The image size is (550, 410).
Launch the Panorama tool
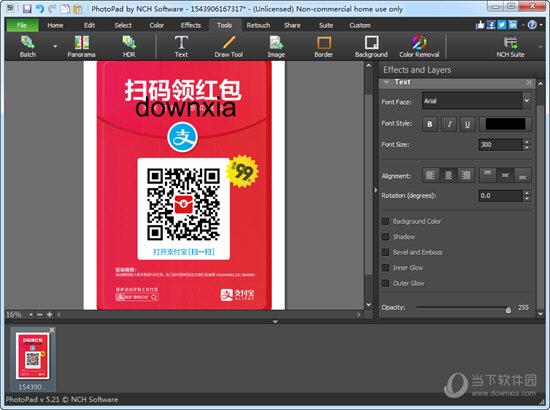pos(81,47)
